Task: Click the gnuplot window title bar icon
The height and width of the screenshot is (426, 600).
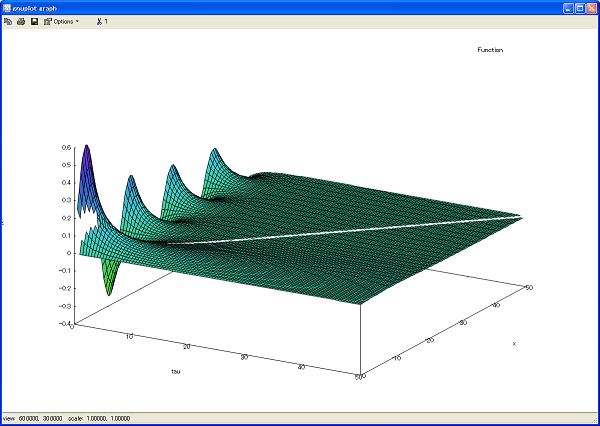Action: (x=7, y=8)
